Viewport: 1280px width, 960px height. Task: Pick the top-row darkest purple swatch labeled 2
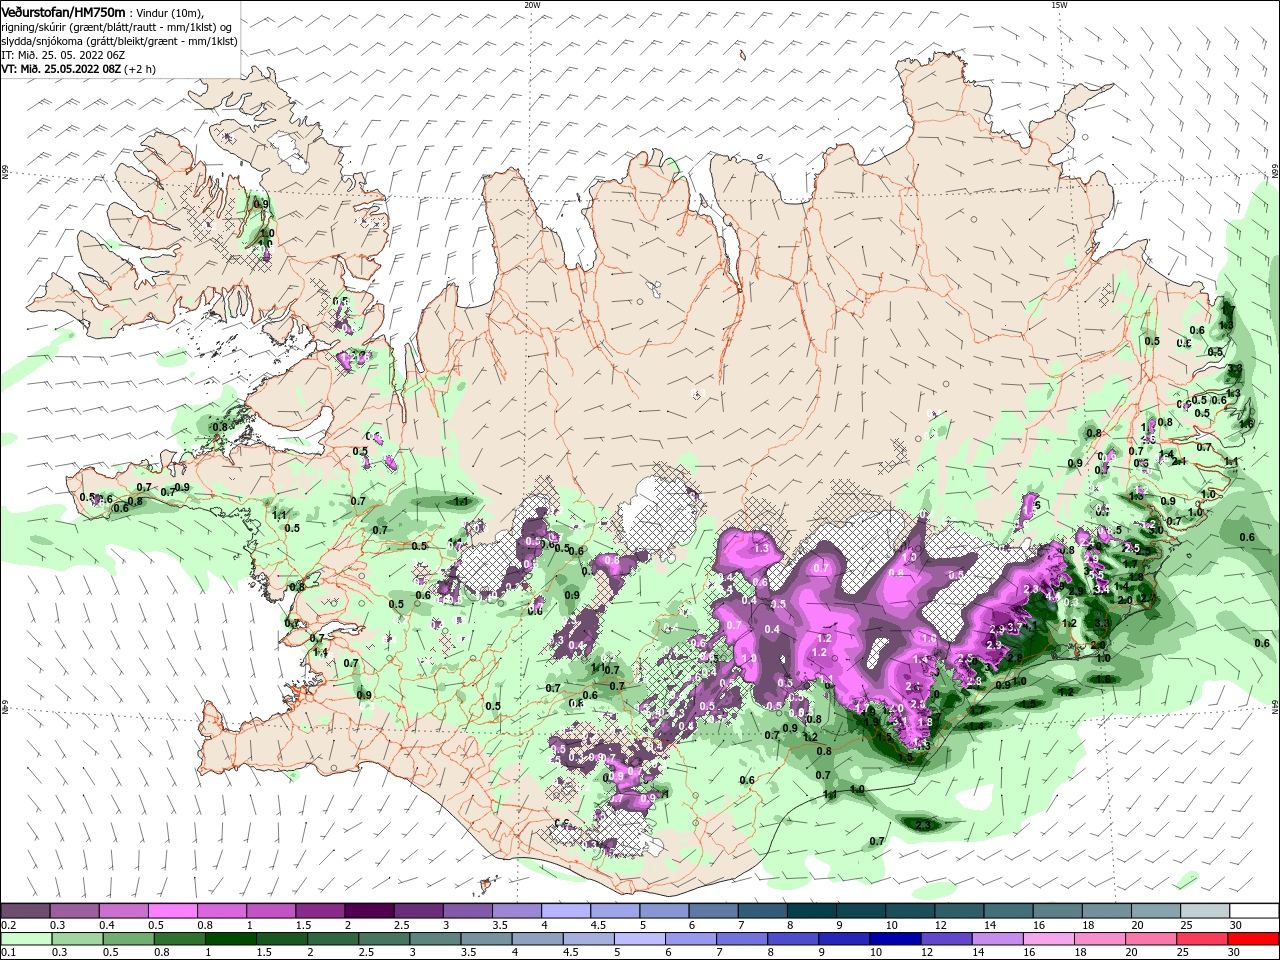pyautogui.click(x=368, y=911)
